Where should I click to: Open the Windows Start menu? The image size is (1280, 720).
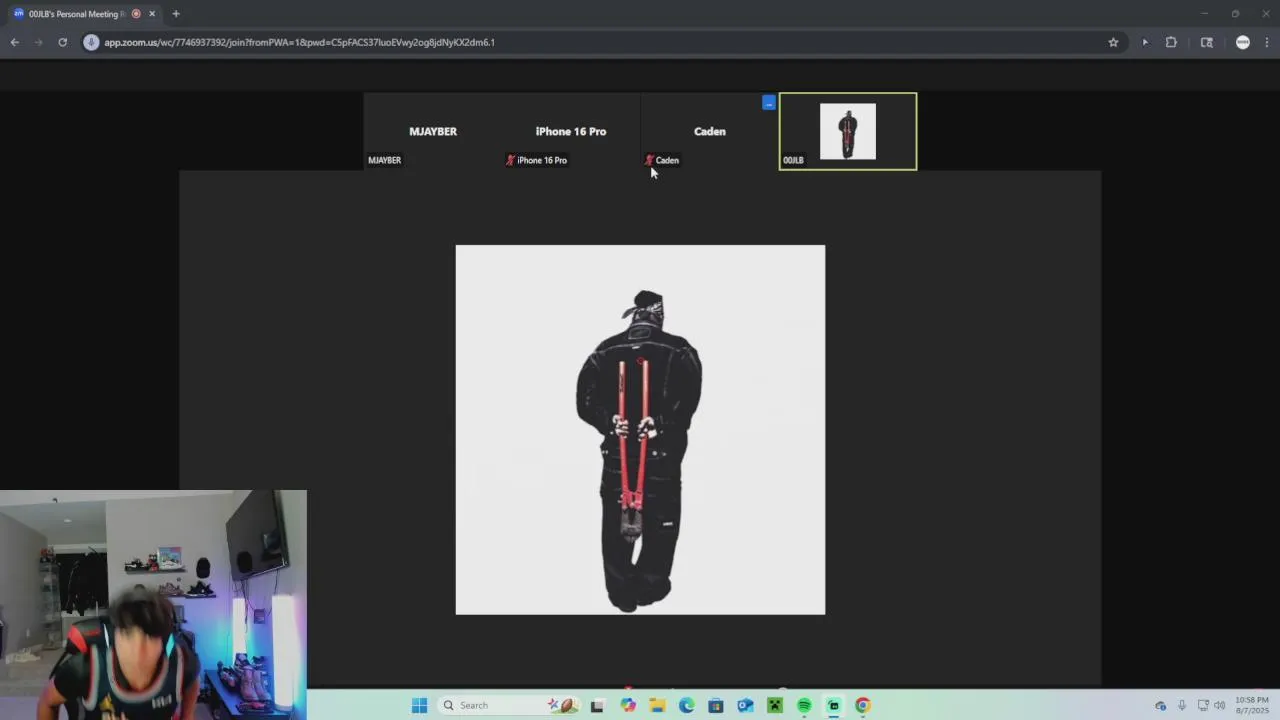[420, 705]
